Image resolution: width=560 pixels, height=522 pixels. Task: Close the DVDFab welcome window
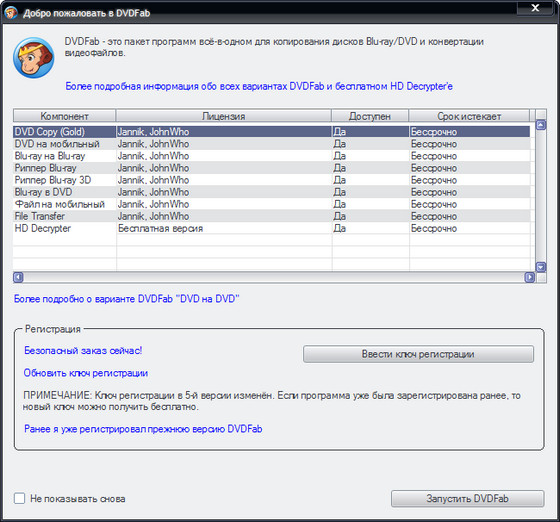(535, 8)
